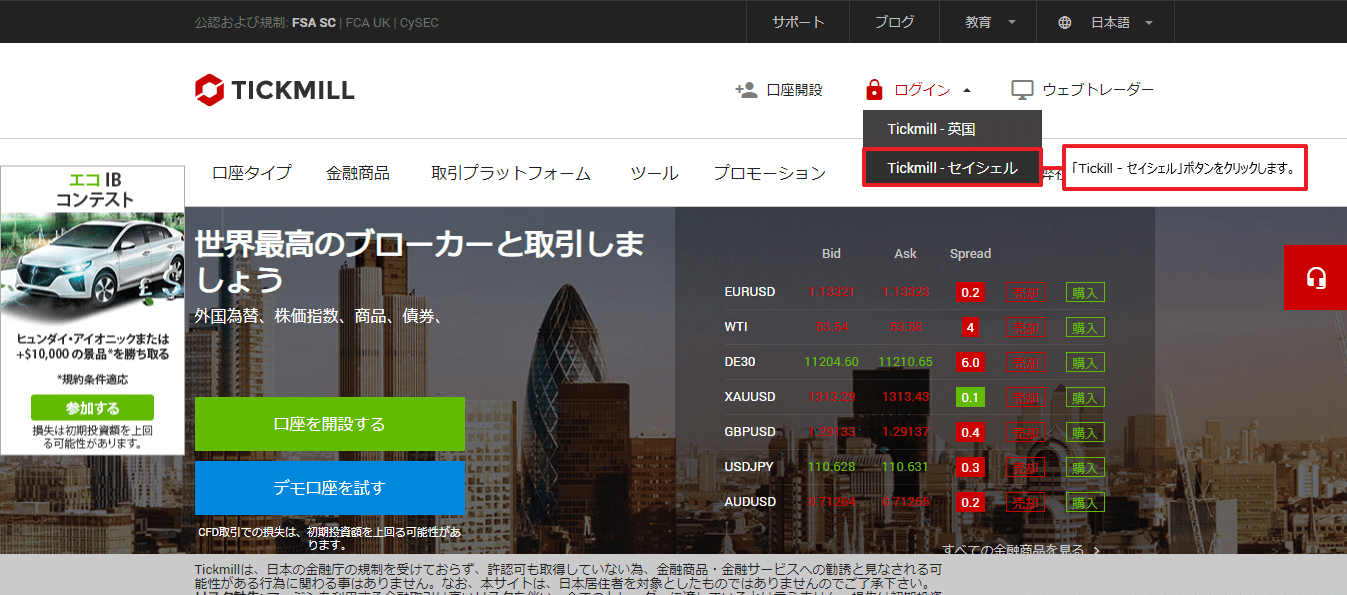
Task: Collapse the ログイン dropdown arrow
Action: [967, 88]
